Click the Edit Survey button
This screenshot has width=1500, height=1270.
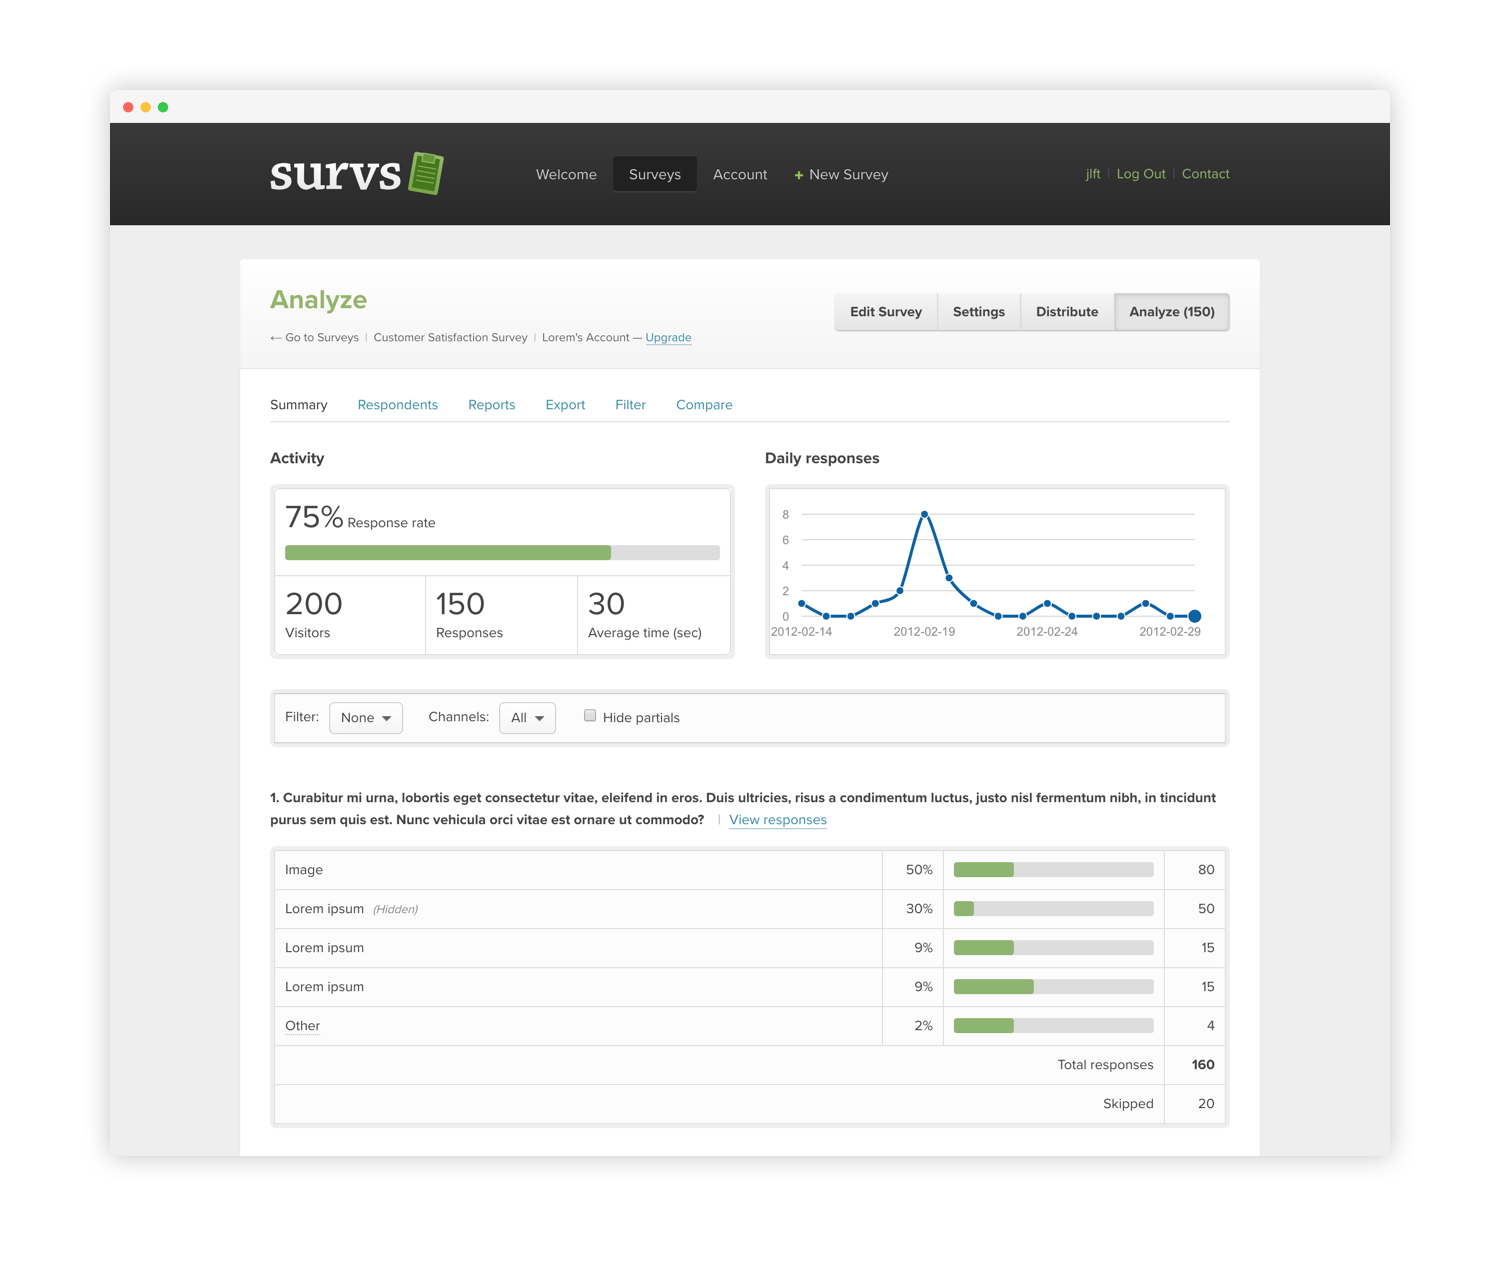pyautogui.click(x=885, y=311)
